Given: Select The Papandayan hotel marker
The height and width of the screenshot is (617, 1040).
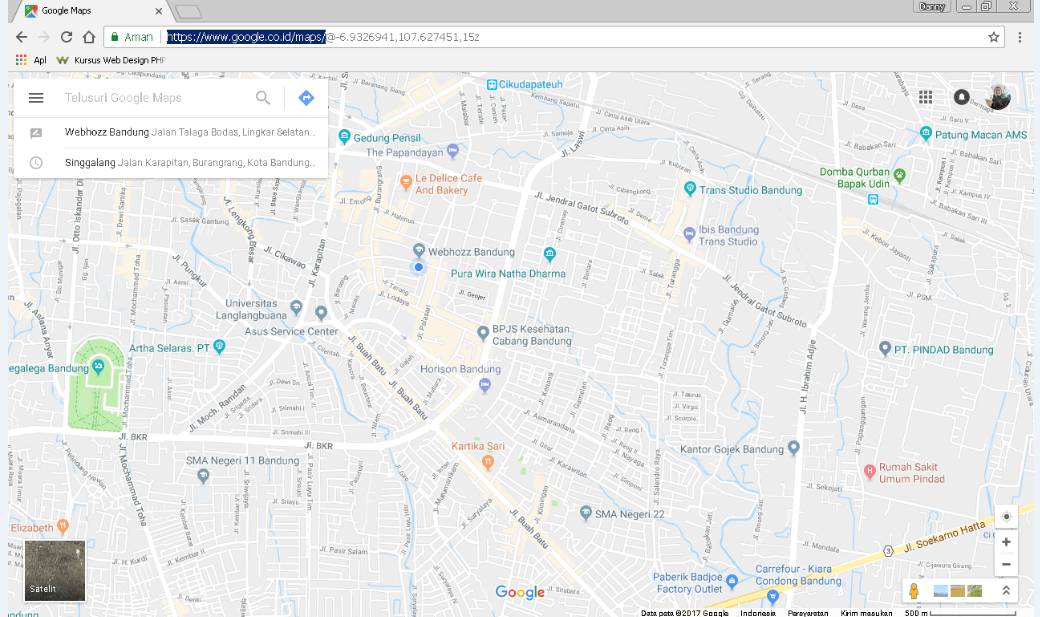Looking at the screenshot, I should pyautogui.click(x=453, y=151).
